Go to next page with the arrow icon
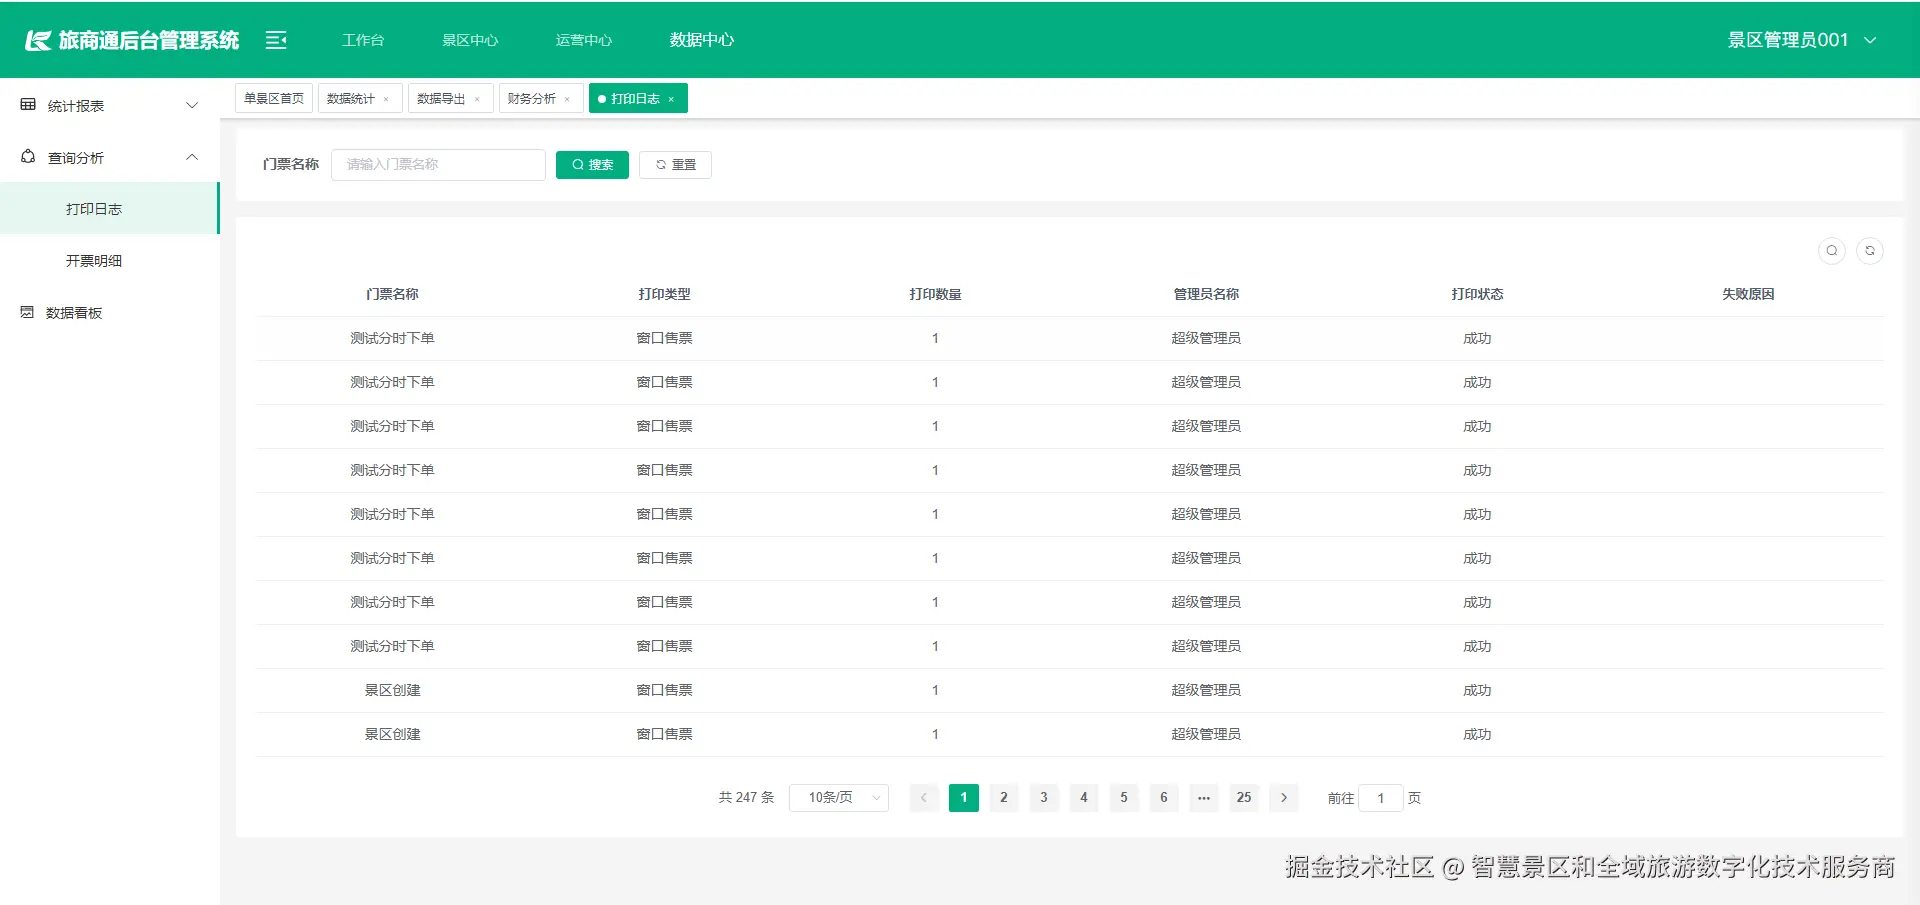The width and height of the screenshot is (1920, 905). pos(1284,798)
